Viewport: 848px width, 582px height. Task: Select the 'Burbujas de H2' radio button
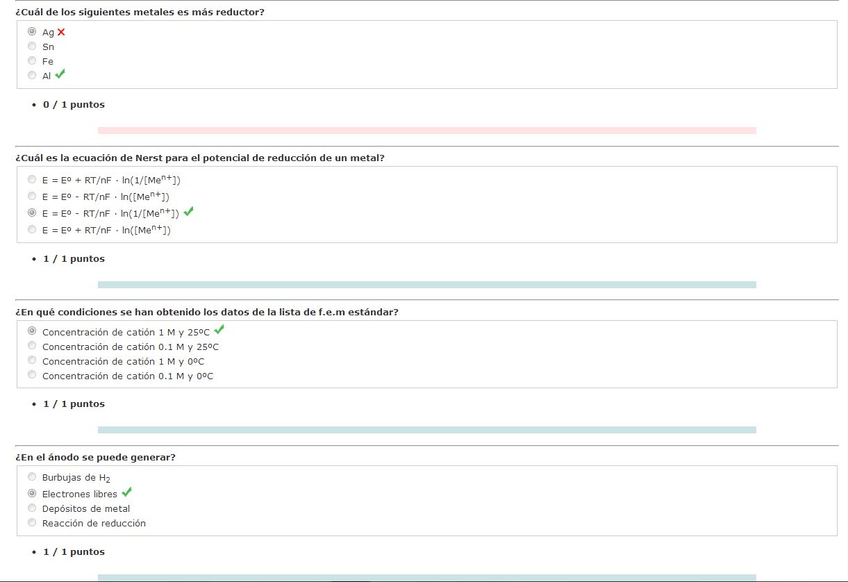32,477
